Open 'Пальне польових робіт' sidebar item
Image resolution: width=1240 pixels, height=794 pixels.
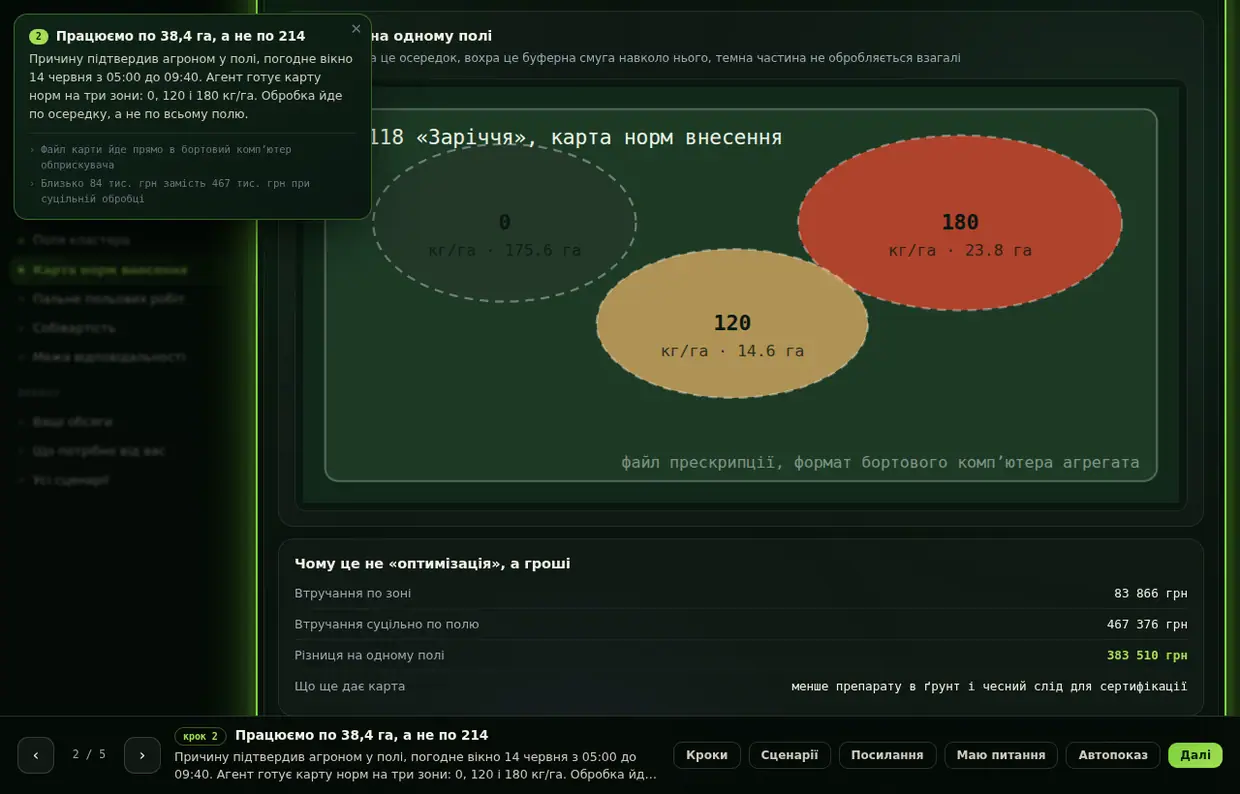pyautogui.click(x=108, y=299)
